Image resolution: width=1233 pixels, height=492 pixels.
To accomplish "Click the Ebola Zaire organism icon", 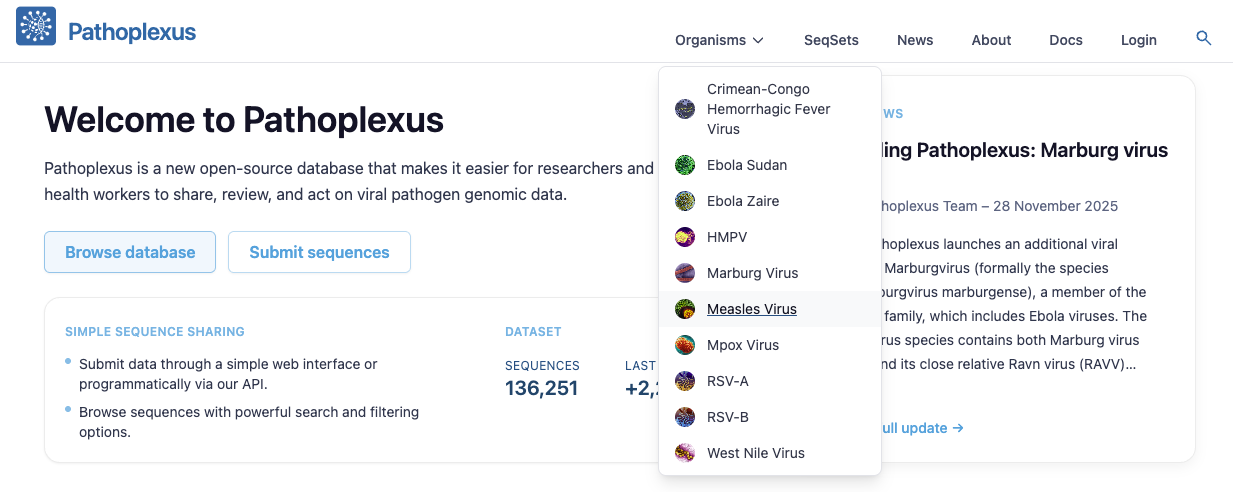I will click(685, 201).
